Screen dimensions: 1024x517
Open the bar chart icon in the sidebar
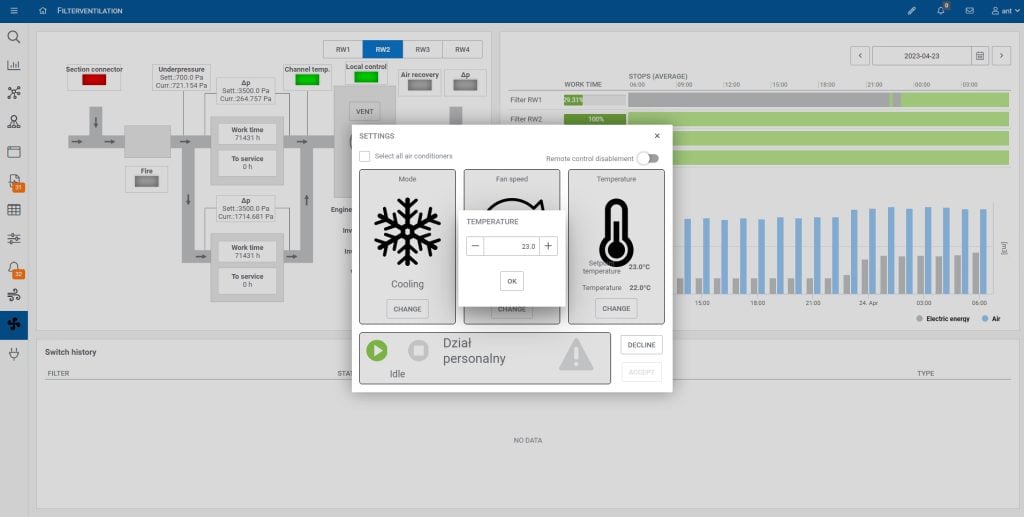pos(14,65)
